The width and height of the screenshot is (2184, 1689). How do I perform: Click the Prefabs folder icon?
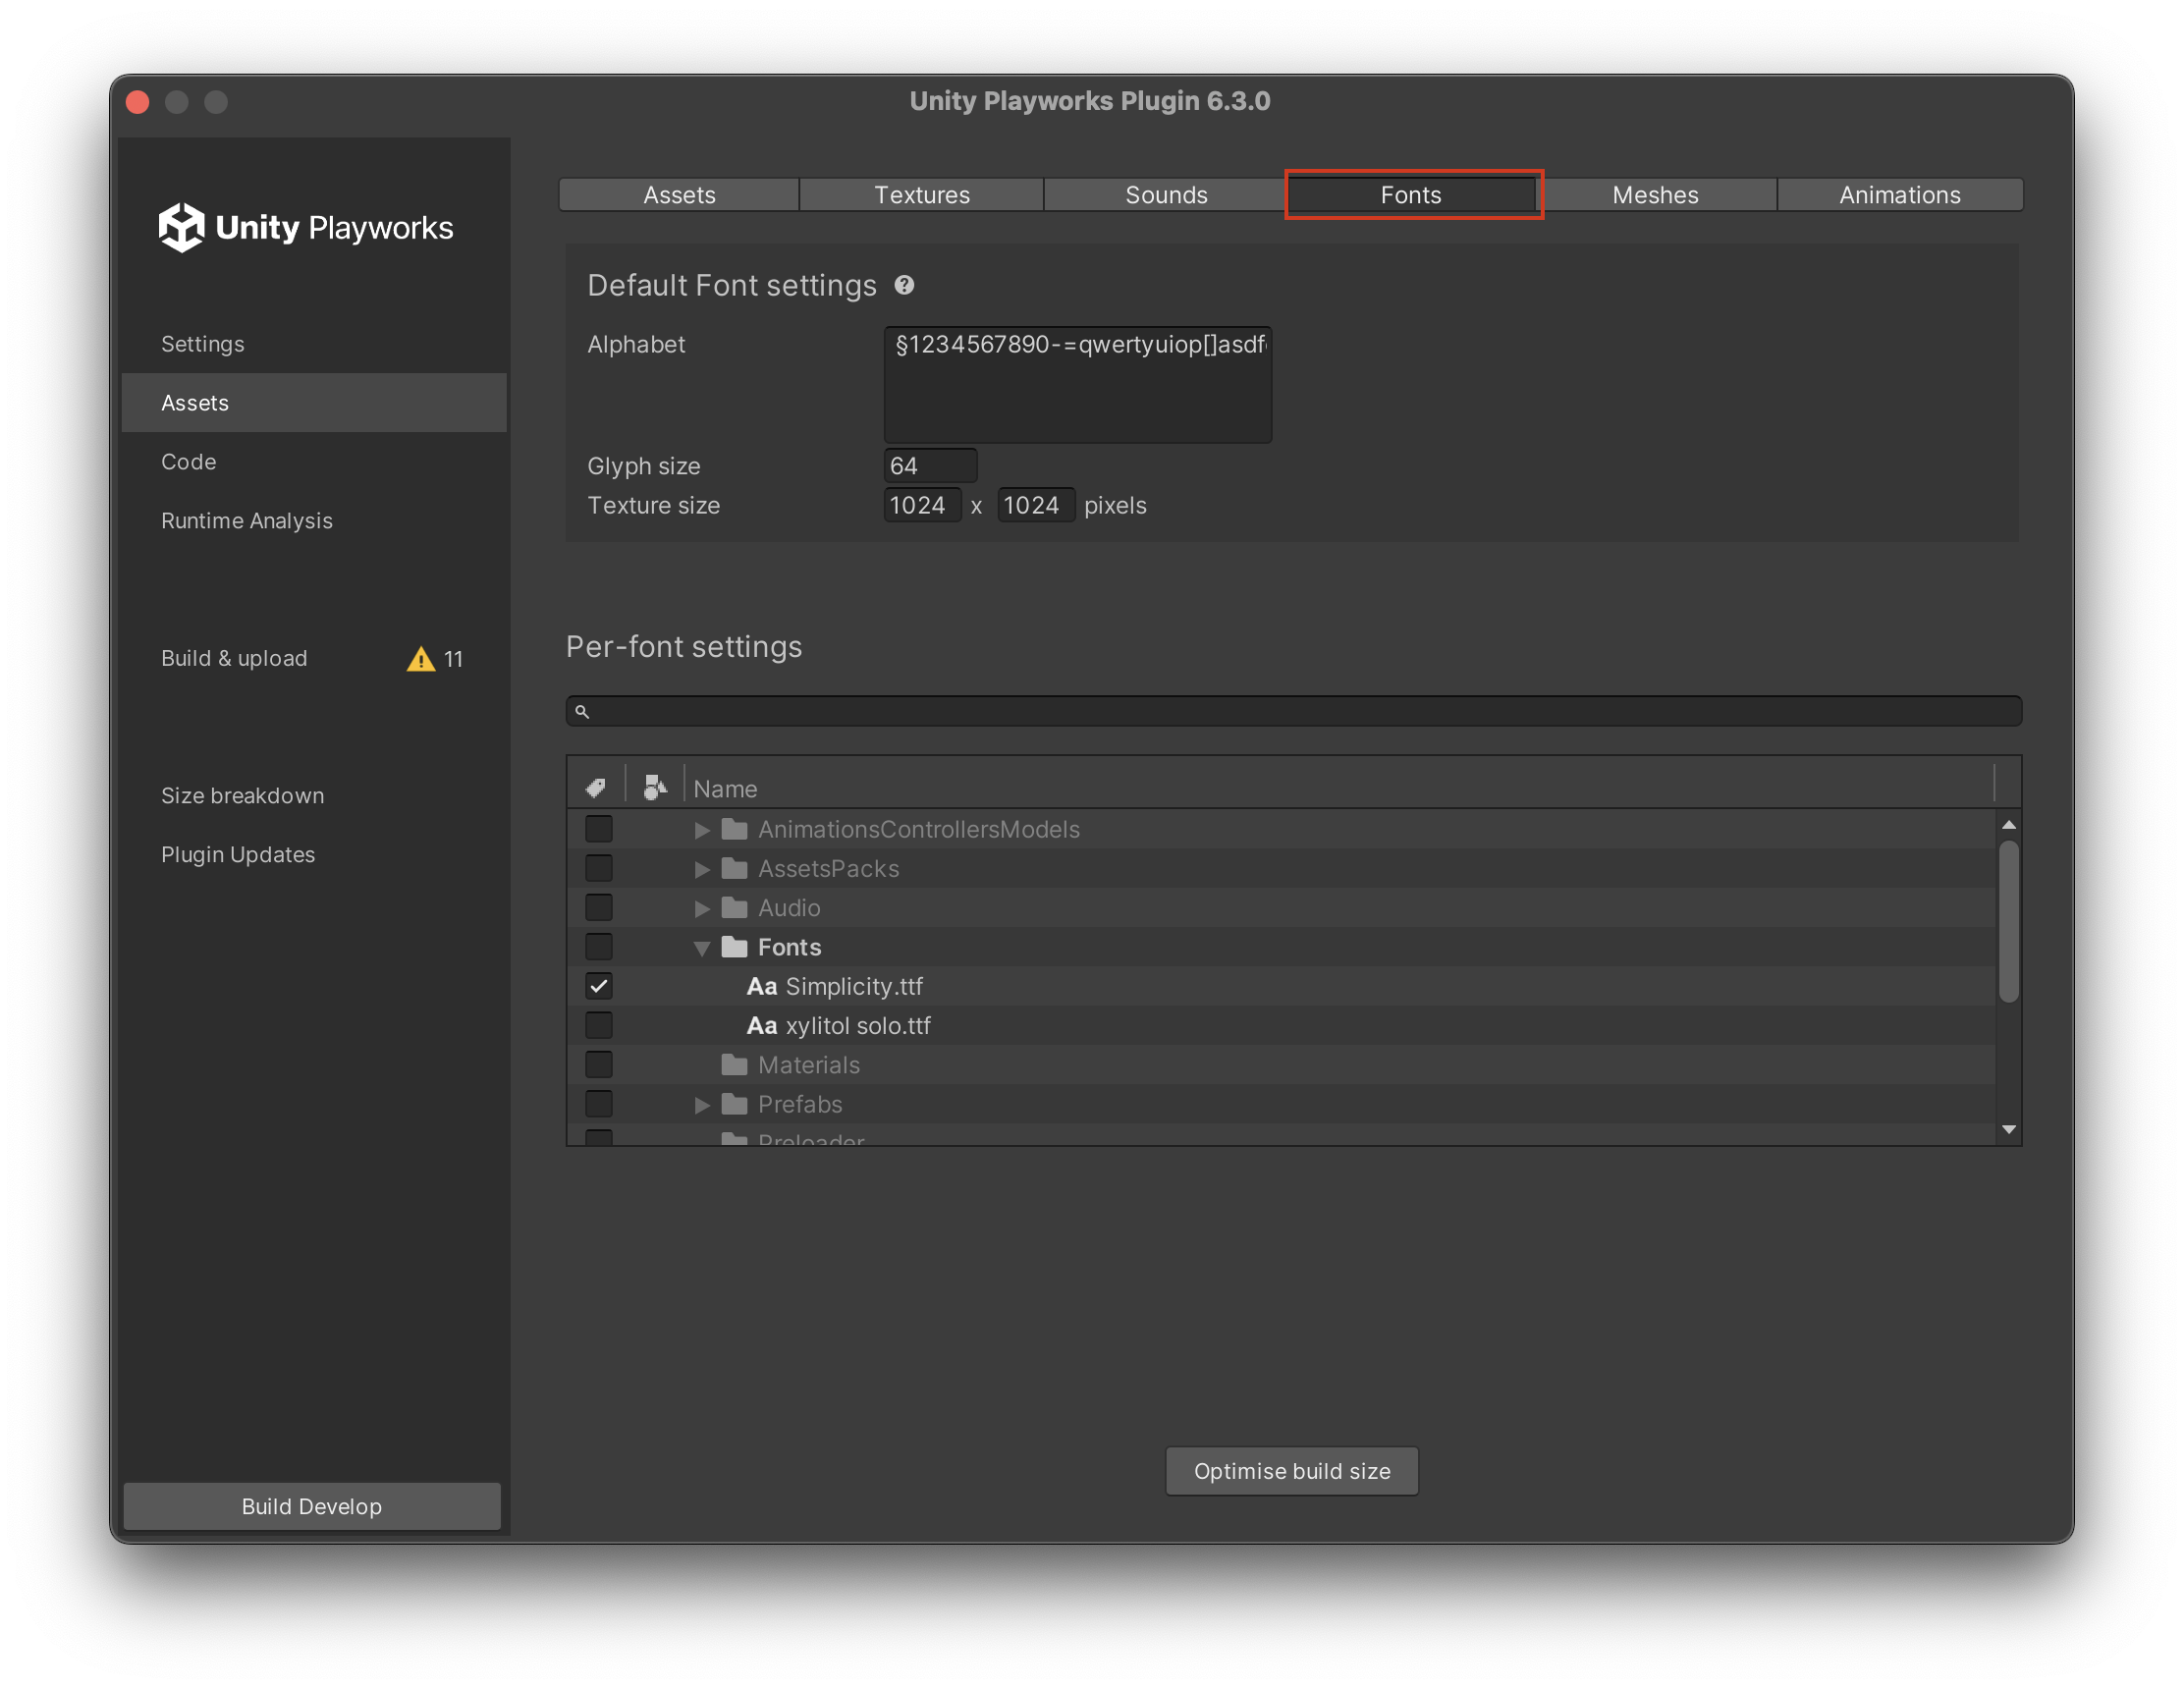[x=735, y=1103]
